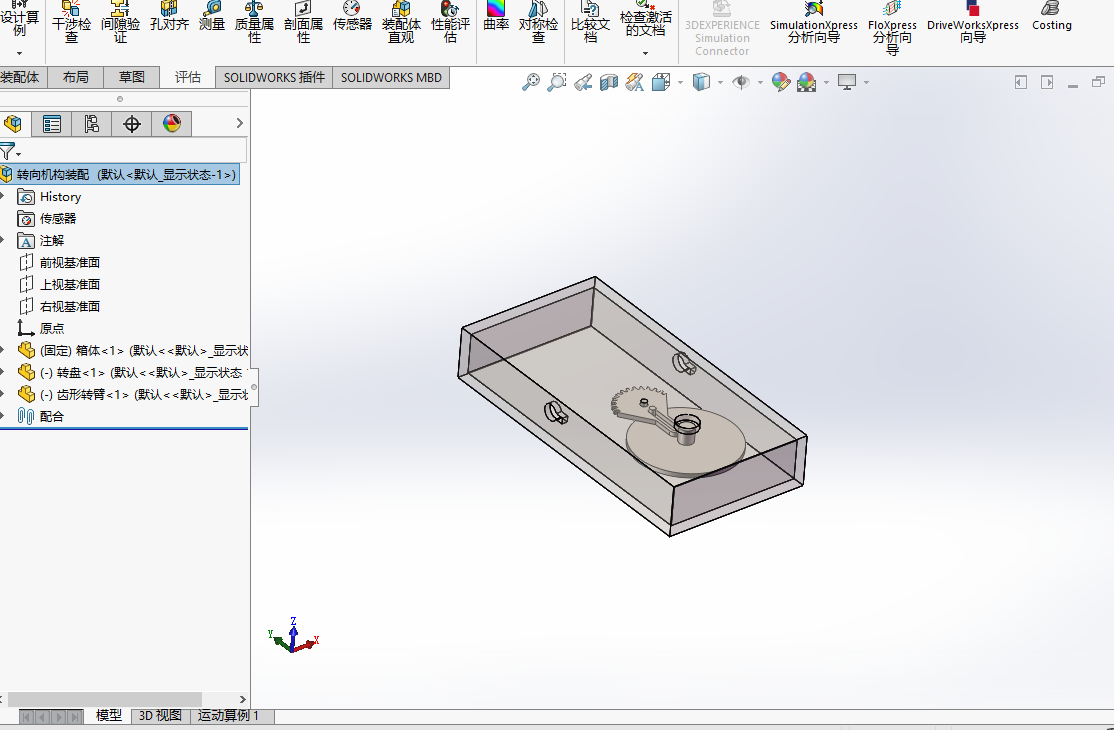This screenshot has height=730, width=1114.
Task: Click Display Style icon
Action: pyautogui.click(x=701, y=82)
